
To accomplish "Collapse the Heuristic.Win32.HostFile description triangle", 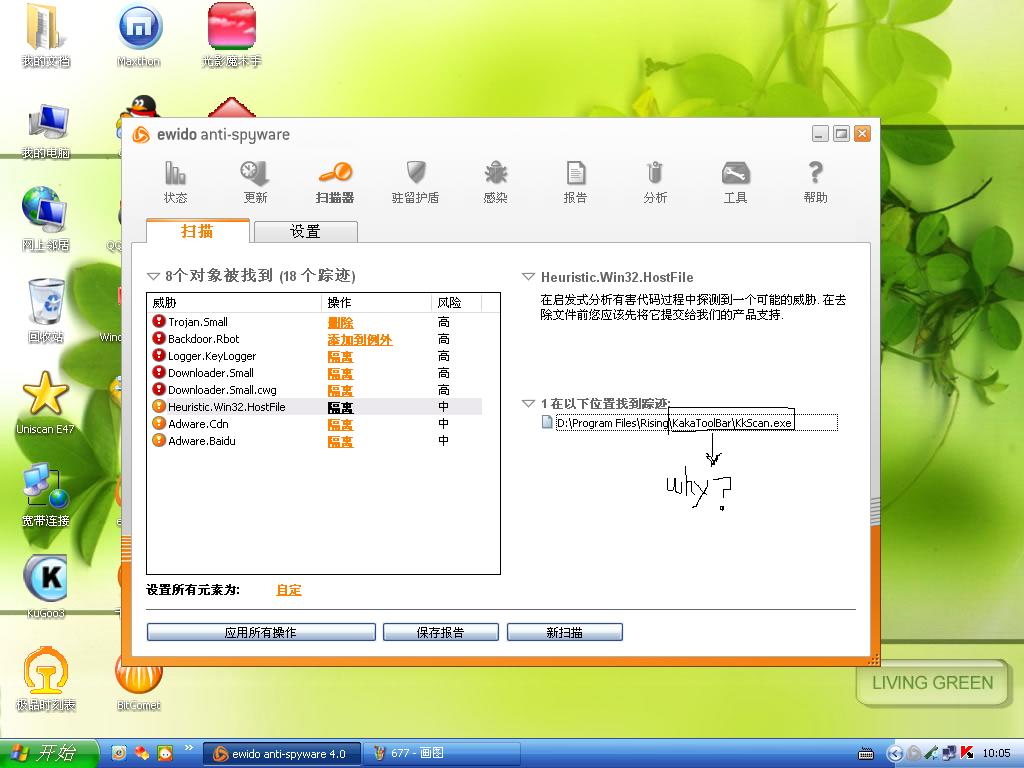I will point(528,277).
